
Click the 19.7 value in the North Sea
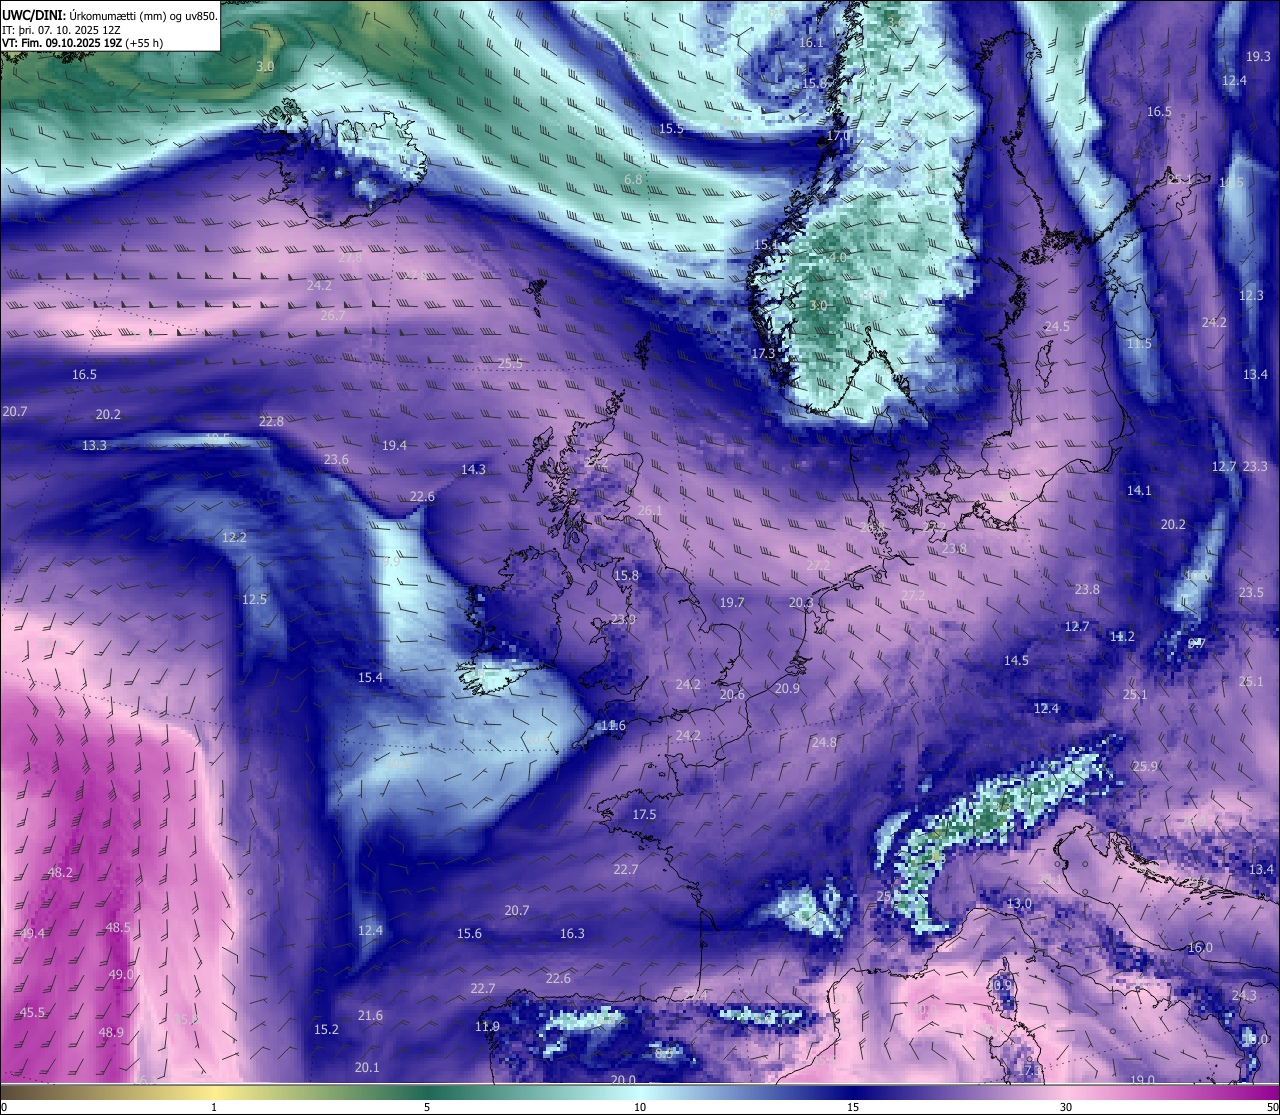[732, 602]
